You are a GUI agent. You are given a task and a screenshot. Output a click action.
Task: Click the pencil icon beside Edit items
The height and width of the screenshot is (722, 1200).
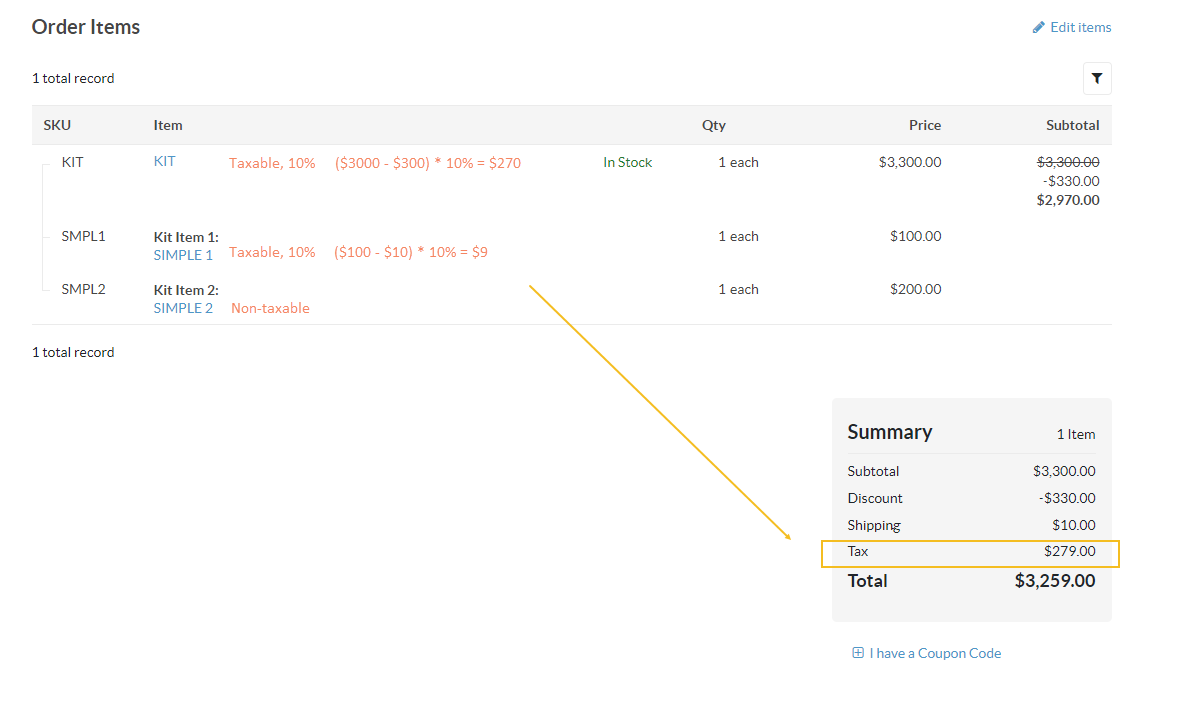1039,28
